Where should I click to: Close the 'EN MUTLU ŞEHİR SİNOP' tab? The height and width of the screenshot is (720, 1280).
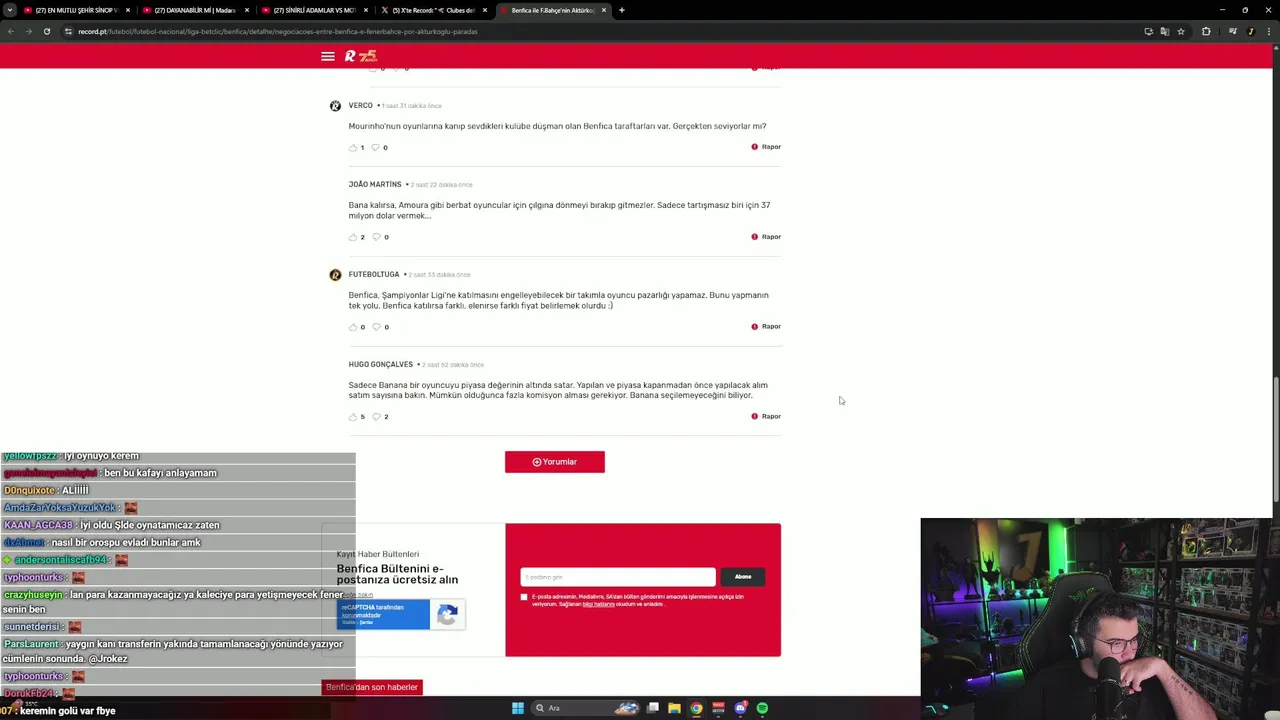128,10
